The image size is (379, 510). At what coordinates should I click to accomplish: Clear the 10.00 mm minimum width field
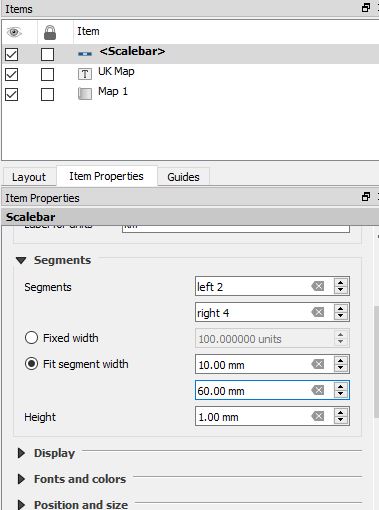point(318,364)
